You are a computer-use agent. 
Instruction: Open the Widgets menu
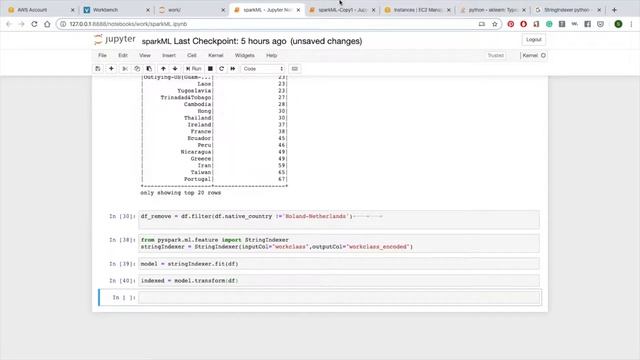[244, 56]
